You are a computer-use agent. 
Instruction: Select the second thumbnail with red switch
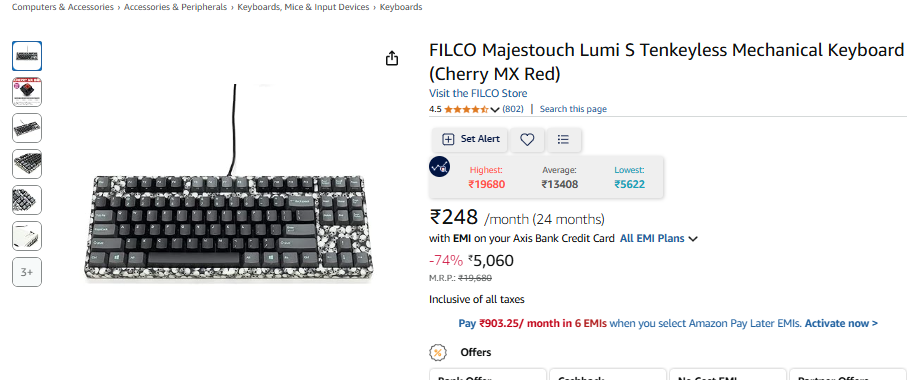click(x=27, y=92)
